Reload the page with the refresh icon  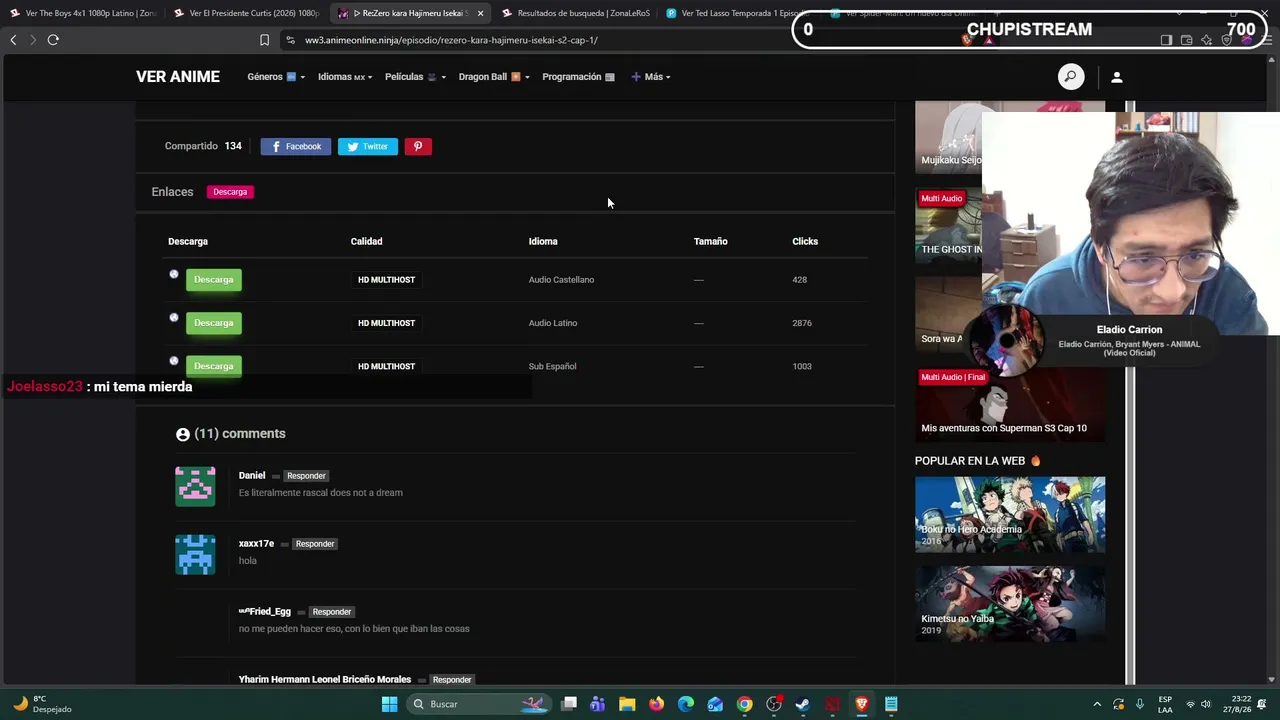click(x=53, y=40)
